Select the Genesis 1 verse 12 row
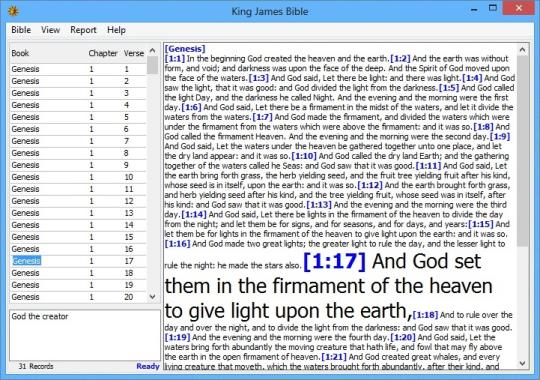 (78, 201)
